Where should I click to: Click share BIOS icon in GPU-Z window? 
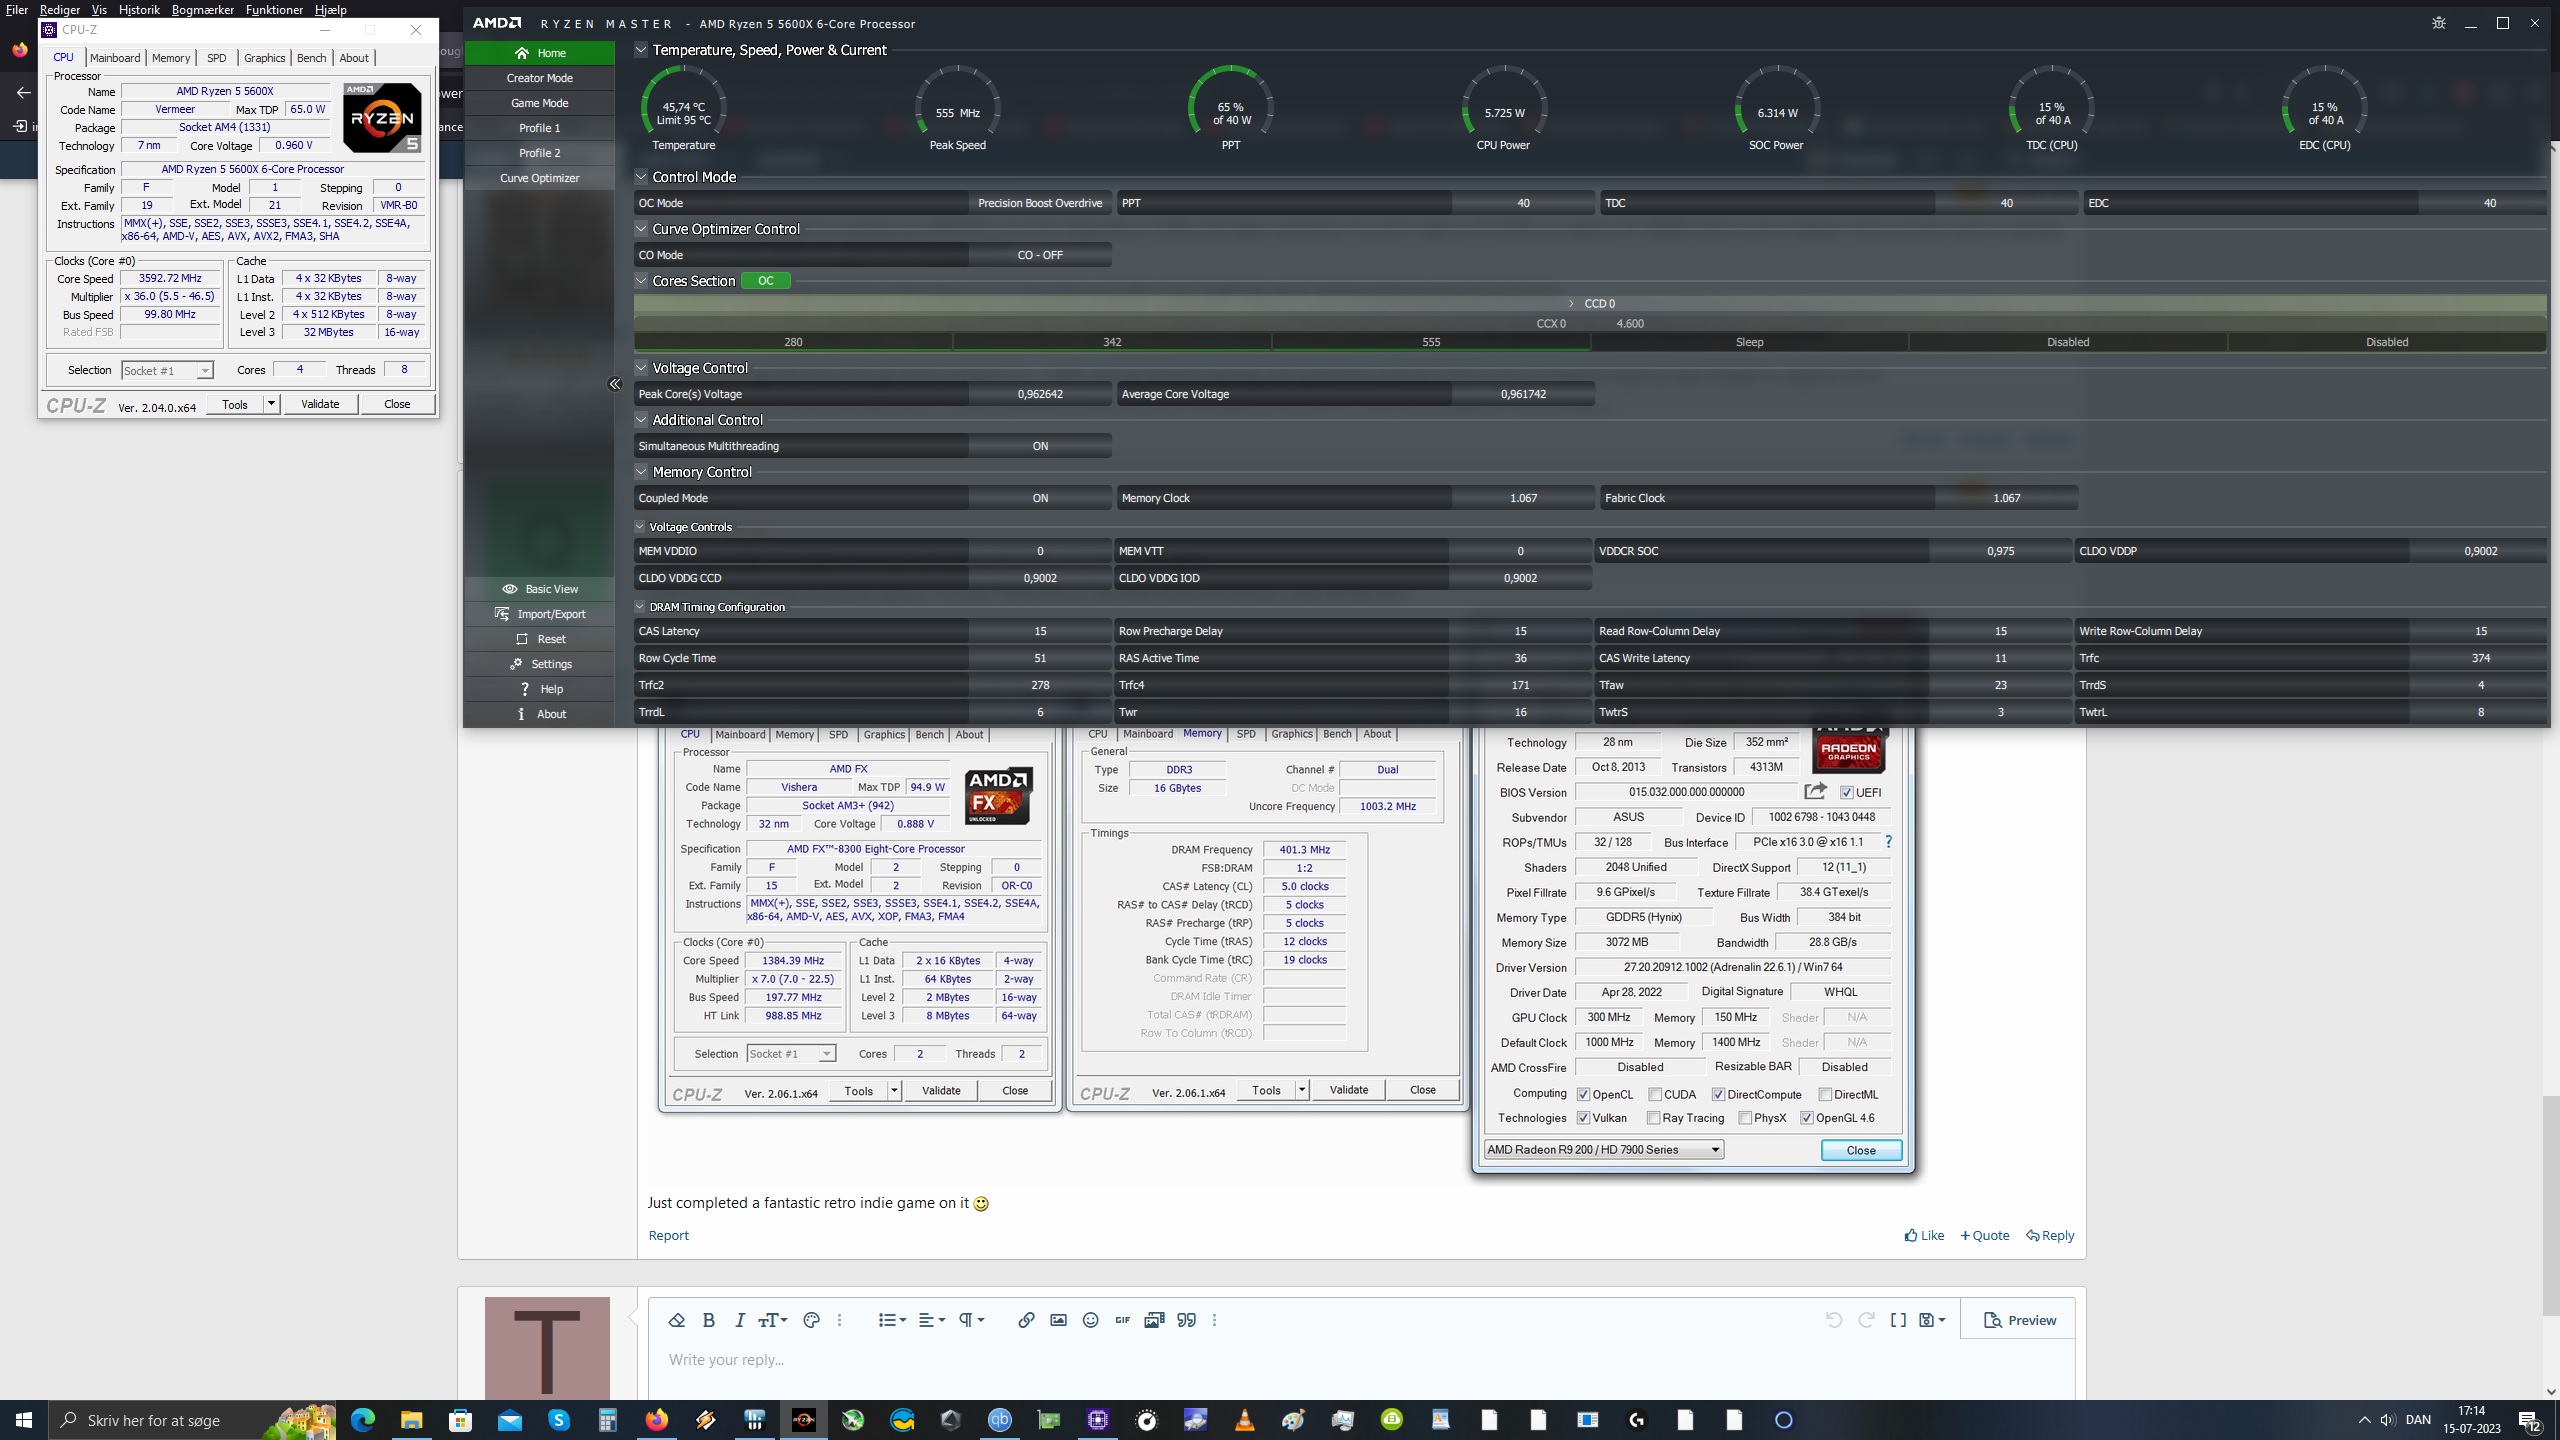click(1815, 791)
